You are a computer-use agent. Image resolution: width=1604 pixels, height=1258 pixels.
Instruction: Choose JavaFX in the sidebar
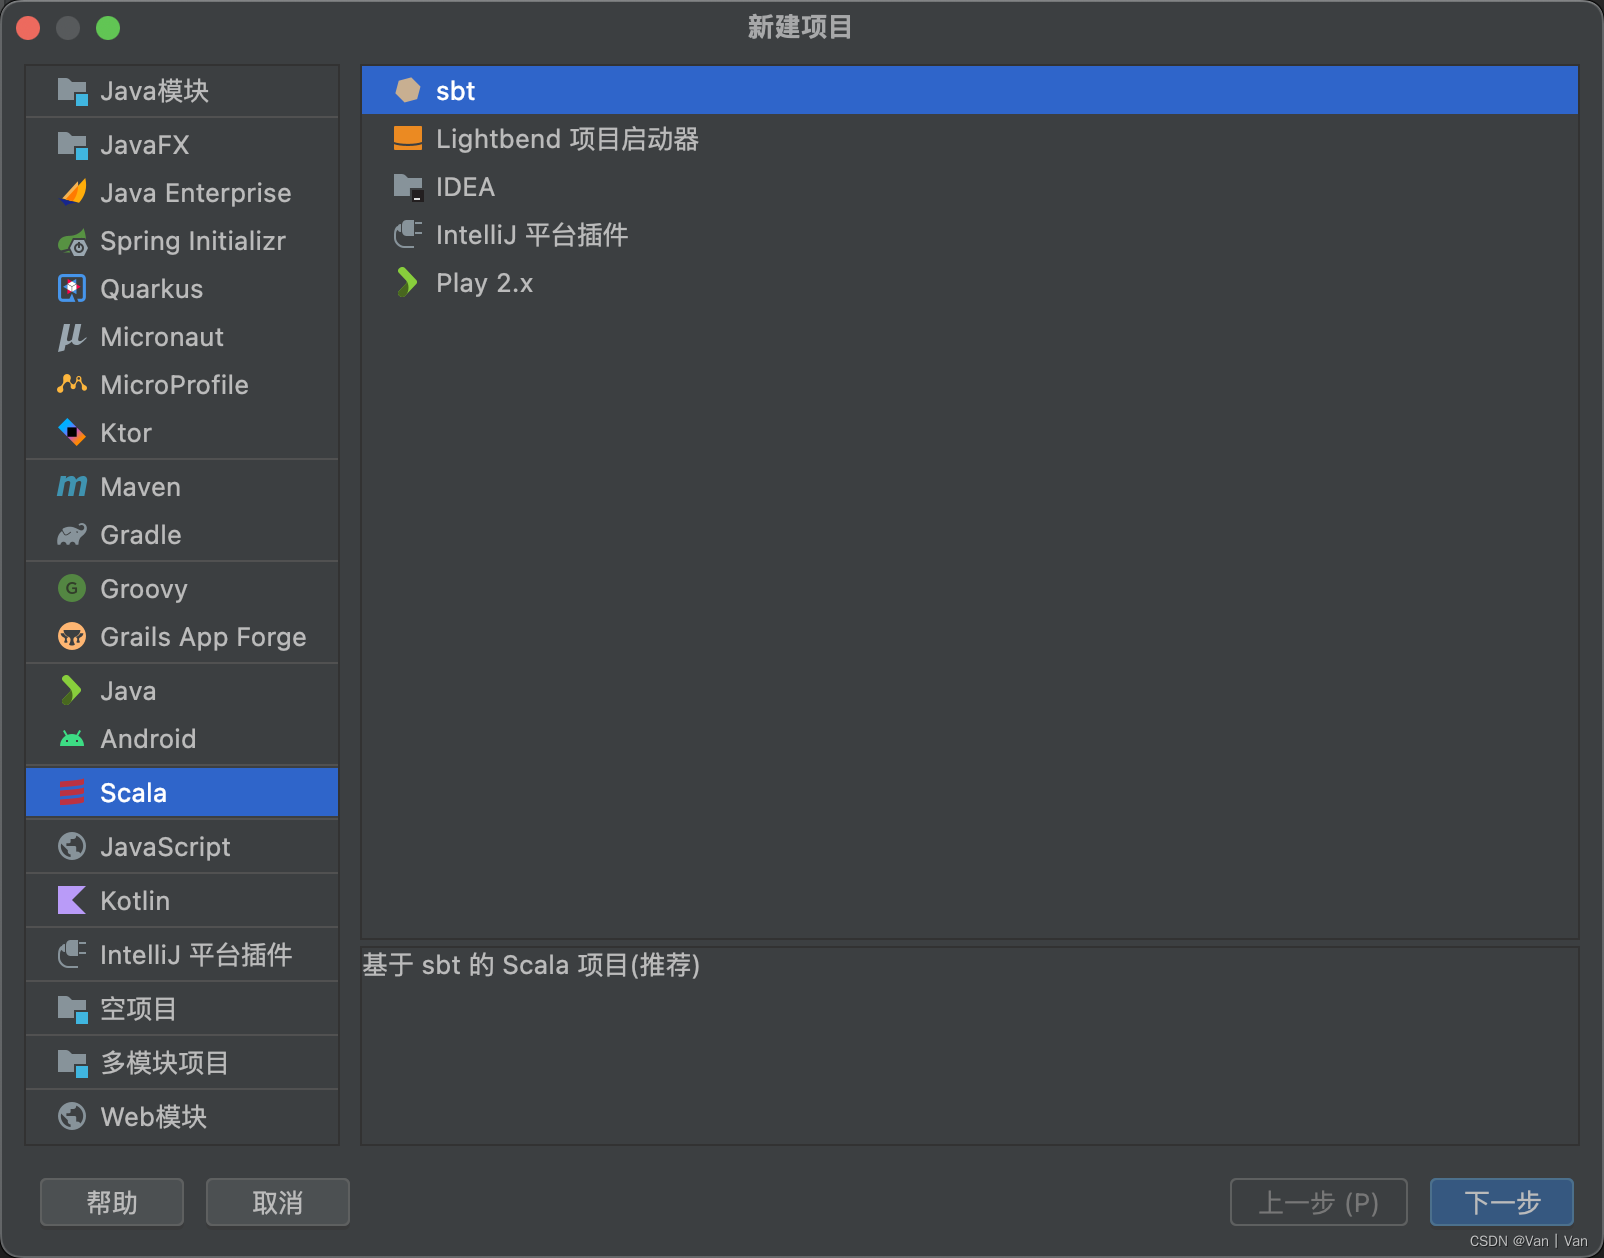pyautogui.click(x=182, y=145)
